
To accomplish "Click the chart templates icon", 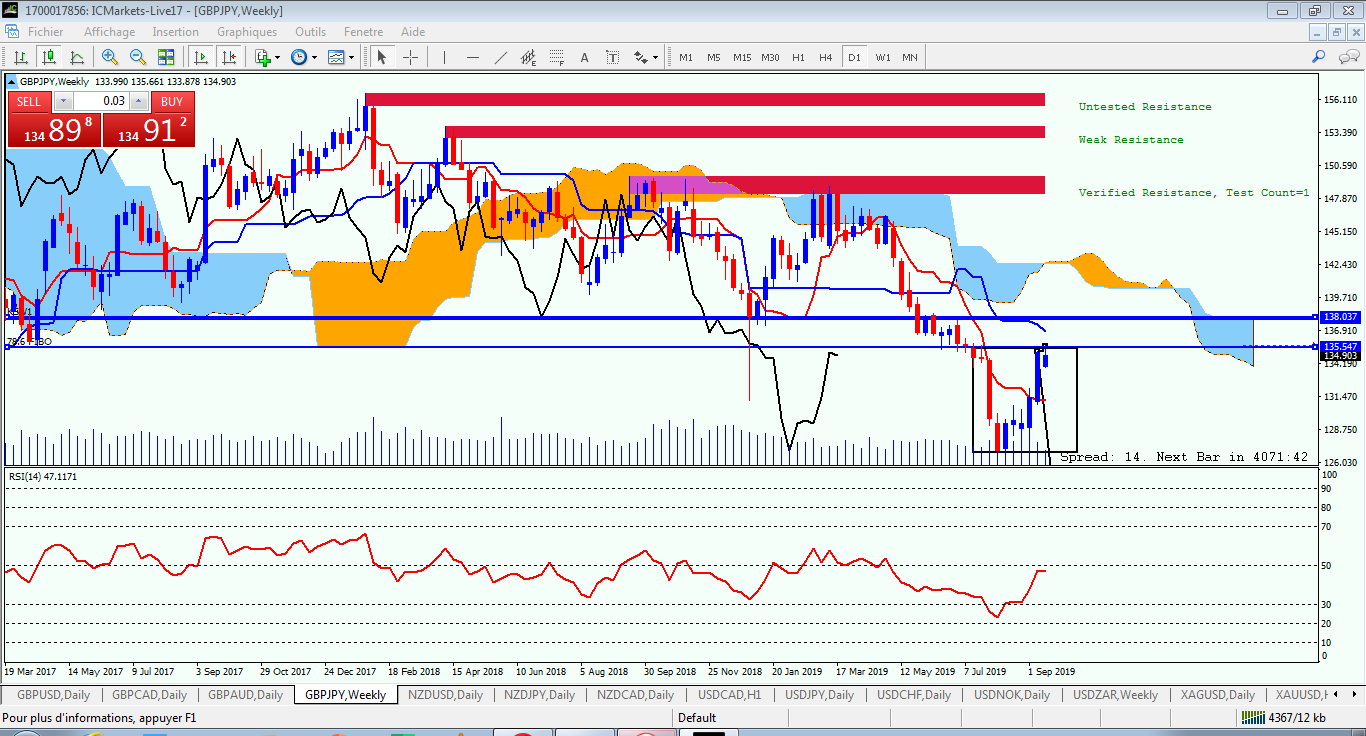I will pos(336,57).
